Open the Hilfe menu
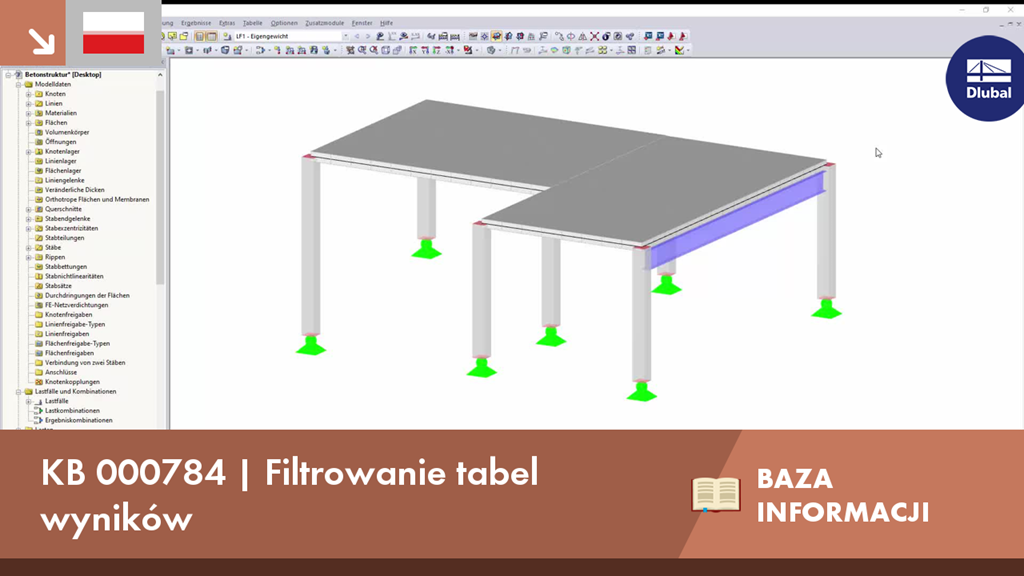Screen dimensions: 1024x576 pos(387,23)
